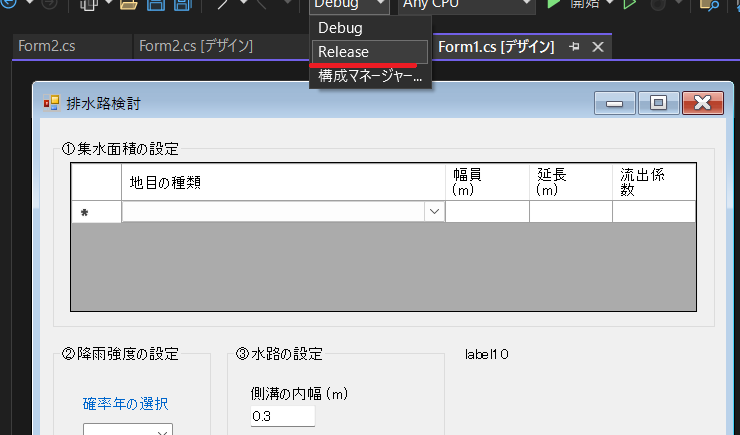The width and height of the screenshot is (740, 435).
Task: Click the new project icon in the toolbar
Action: (x=89, y=5)
